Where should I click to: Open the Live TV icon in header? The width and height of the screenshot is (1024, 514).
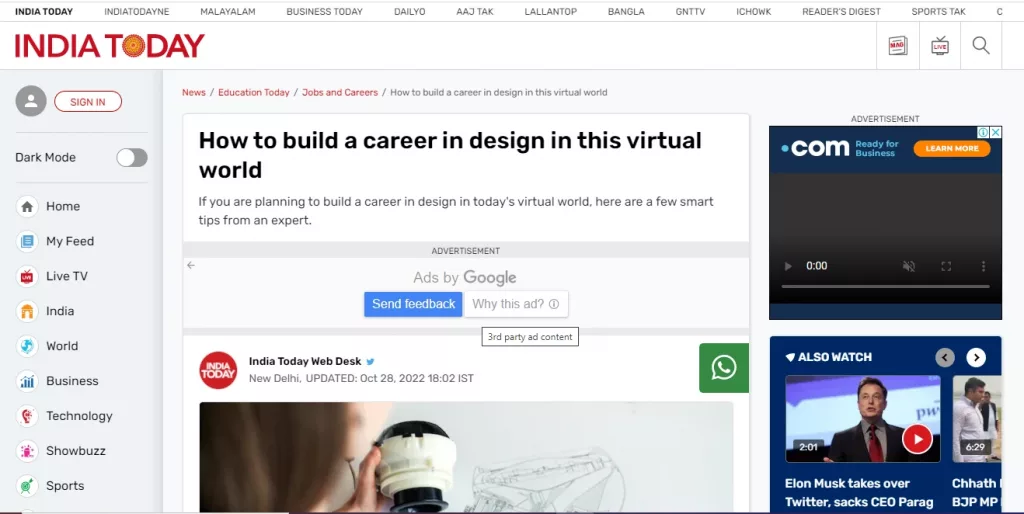click(940, 46)
